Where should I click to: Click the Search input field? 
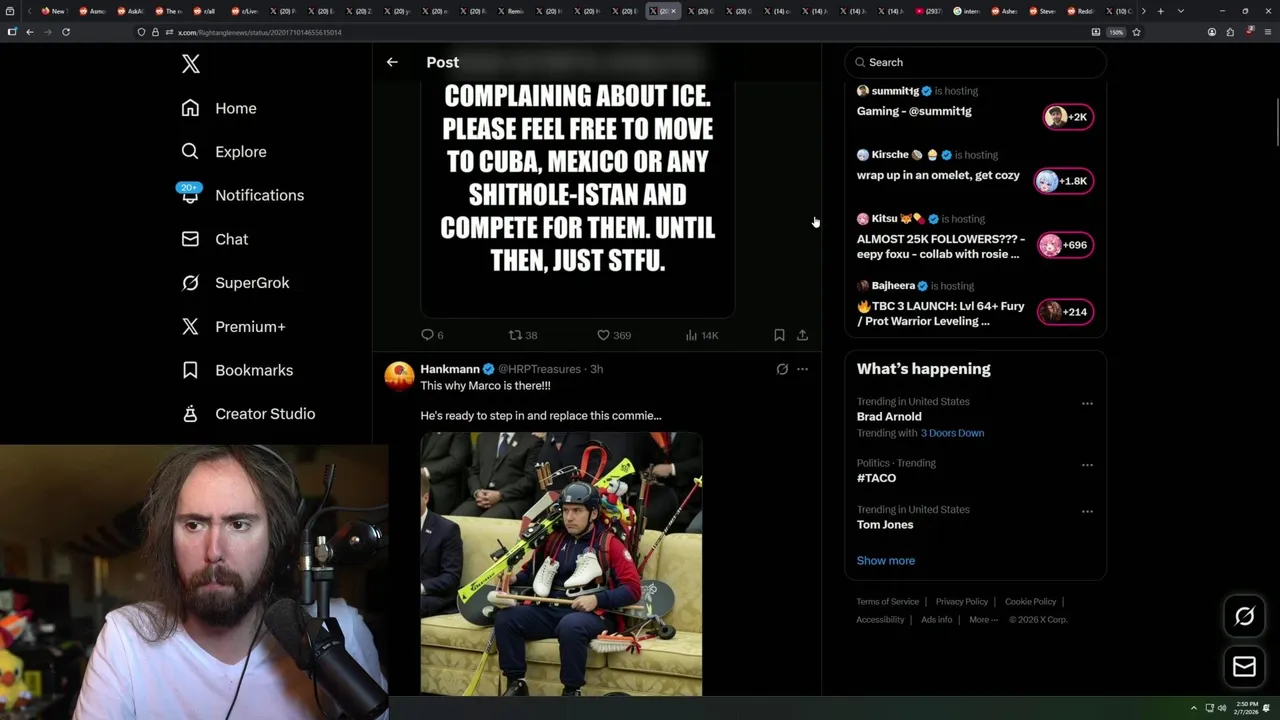click(975, 62)
